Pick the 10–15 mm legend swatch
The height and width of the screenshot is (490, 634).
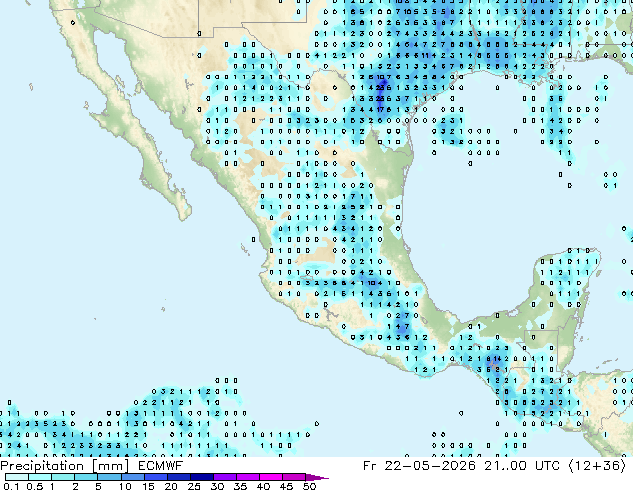tap(132, 477)
